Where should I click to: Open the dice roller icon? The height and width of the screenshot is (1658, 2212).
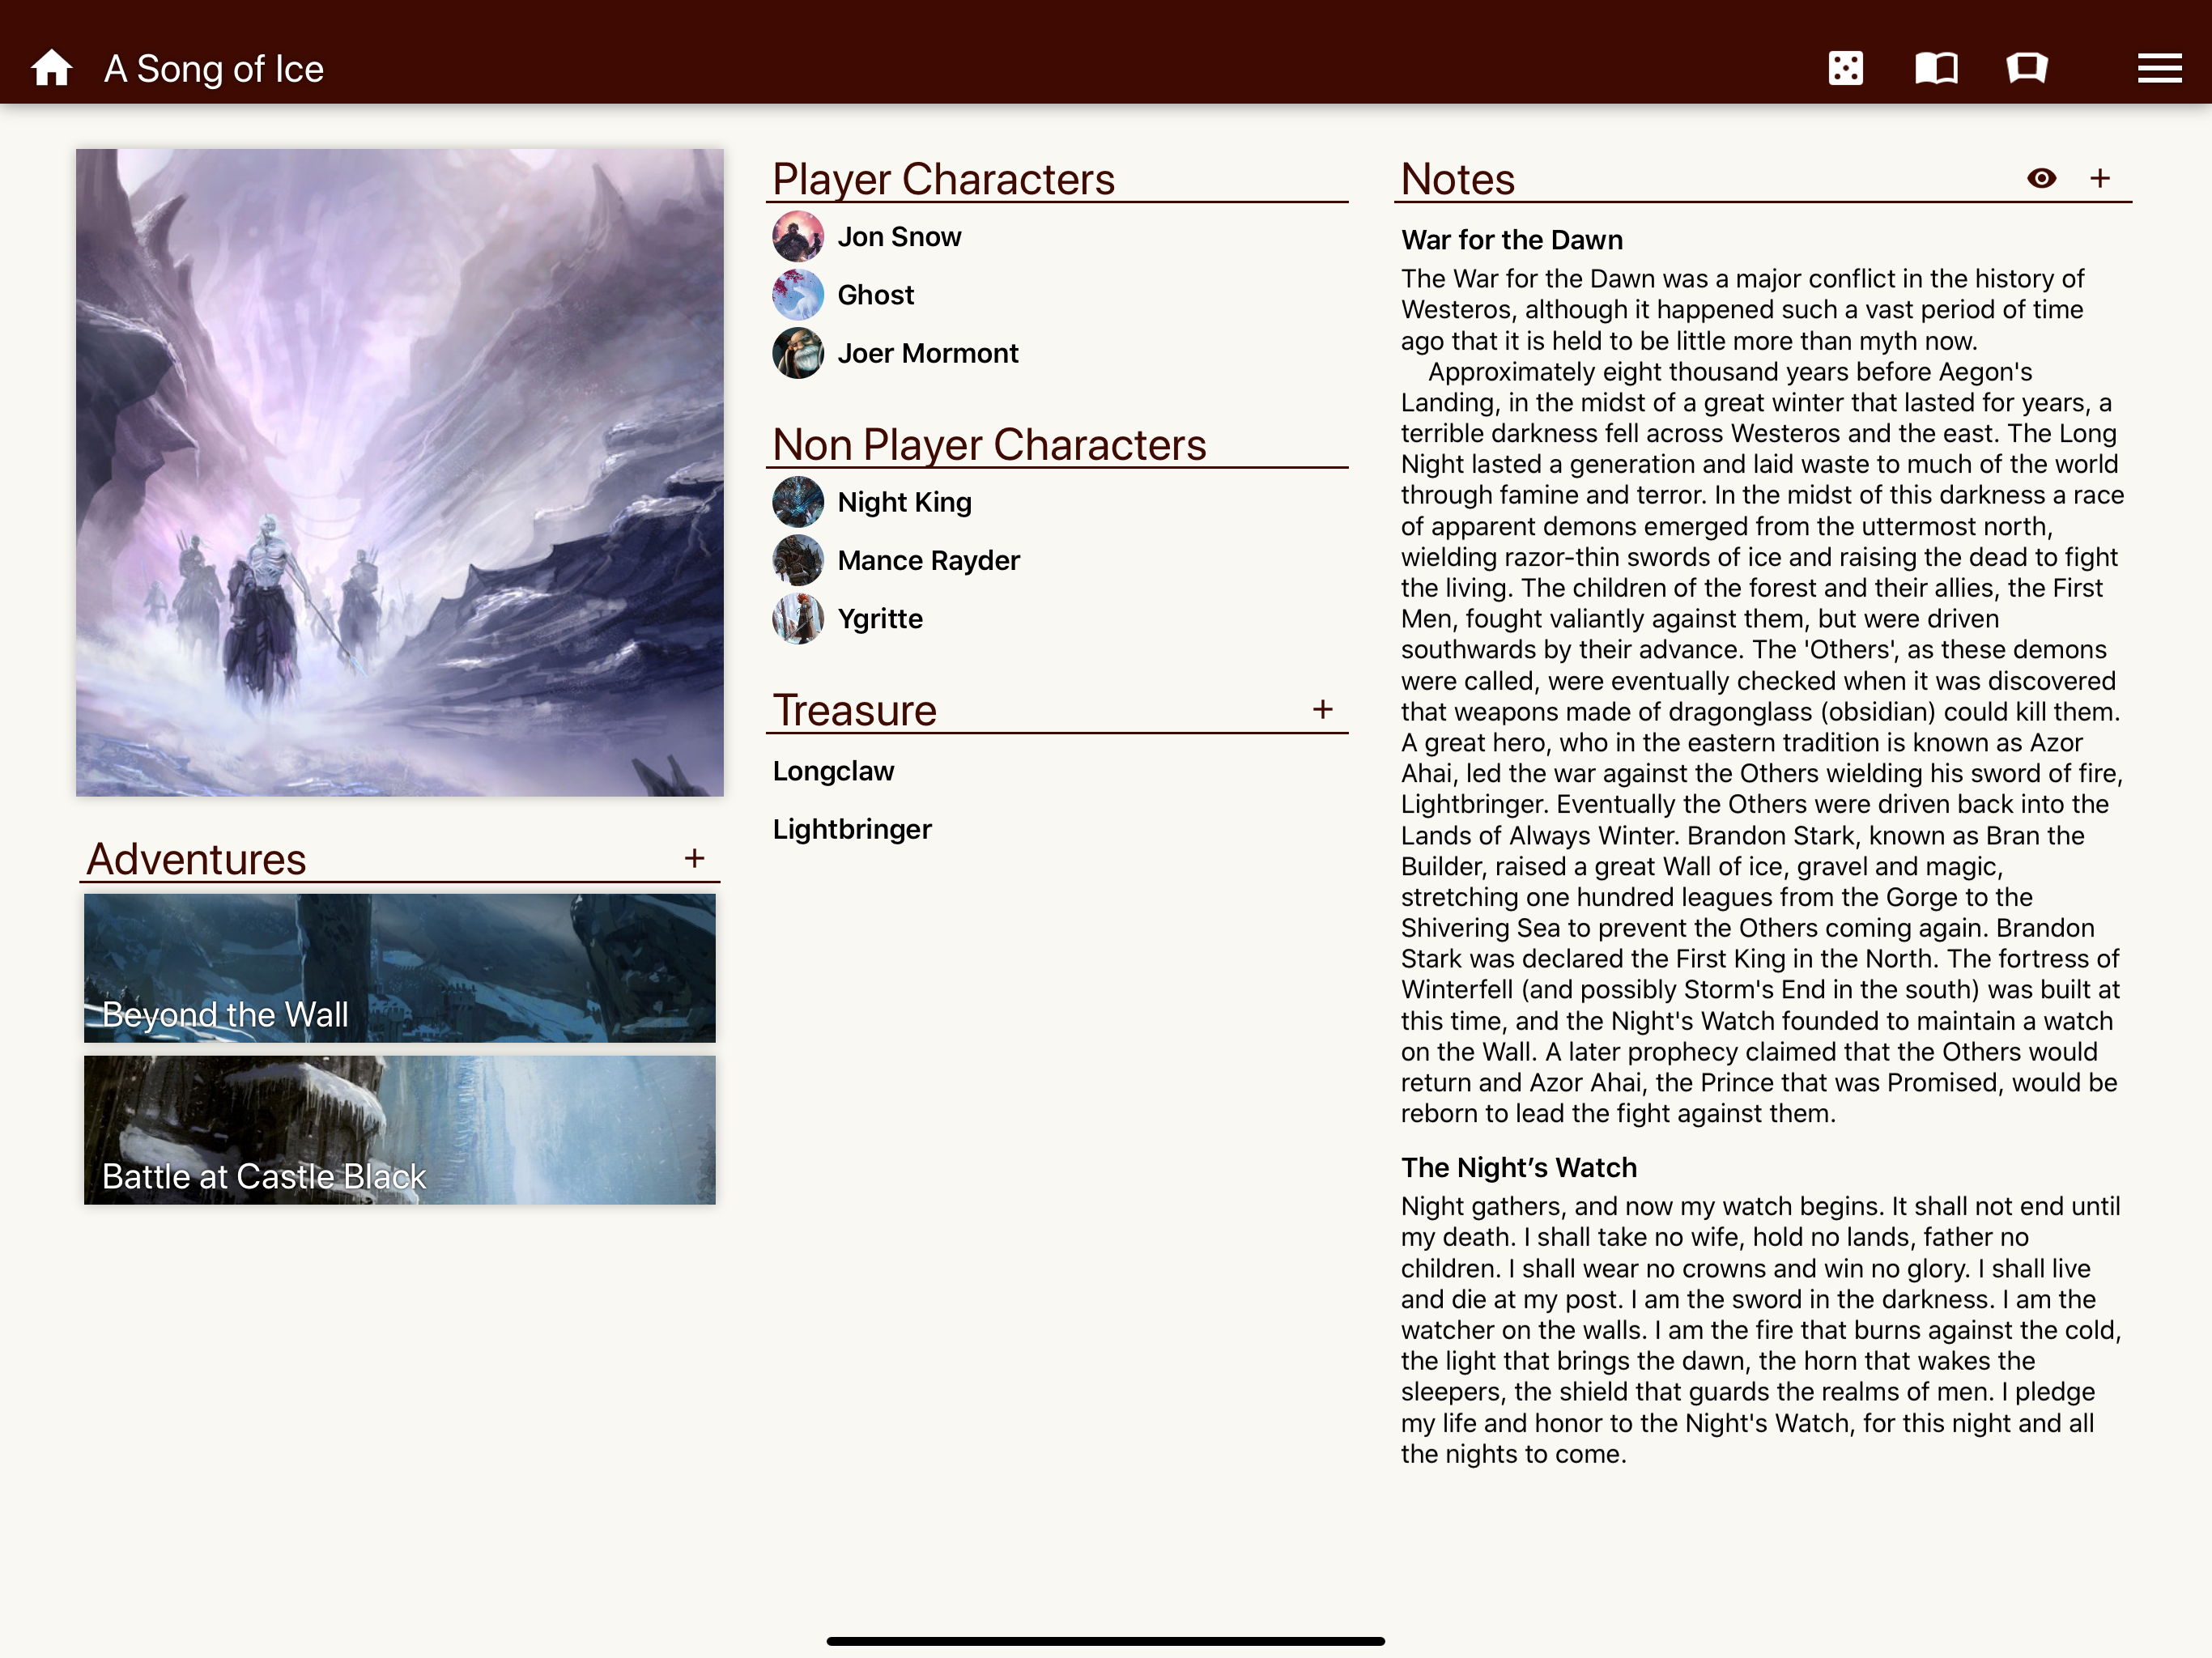click(1845, 68)
